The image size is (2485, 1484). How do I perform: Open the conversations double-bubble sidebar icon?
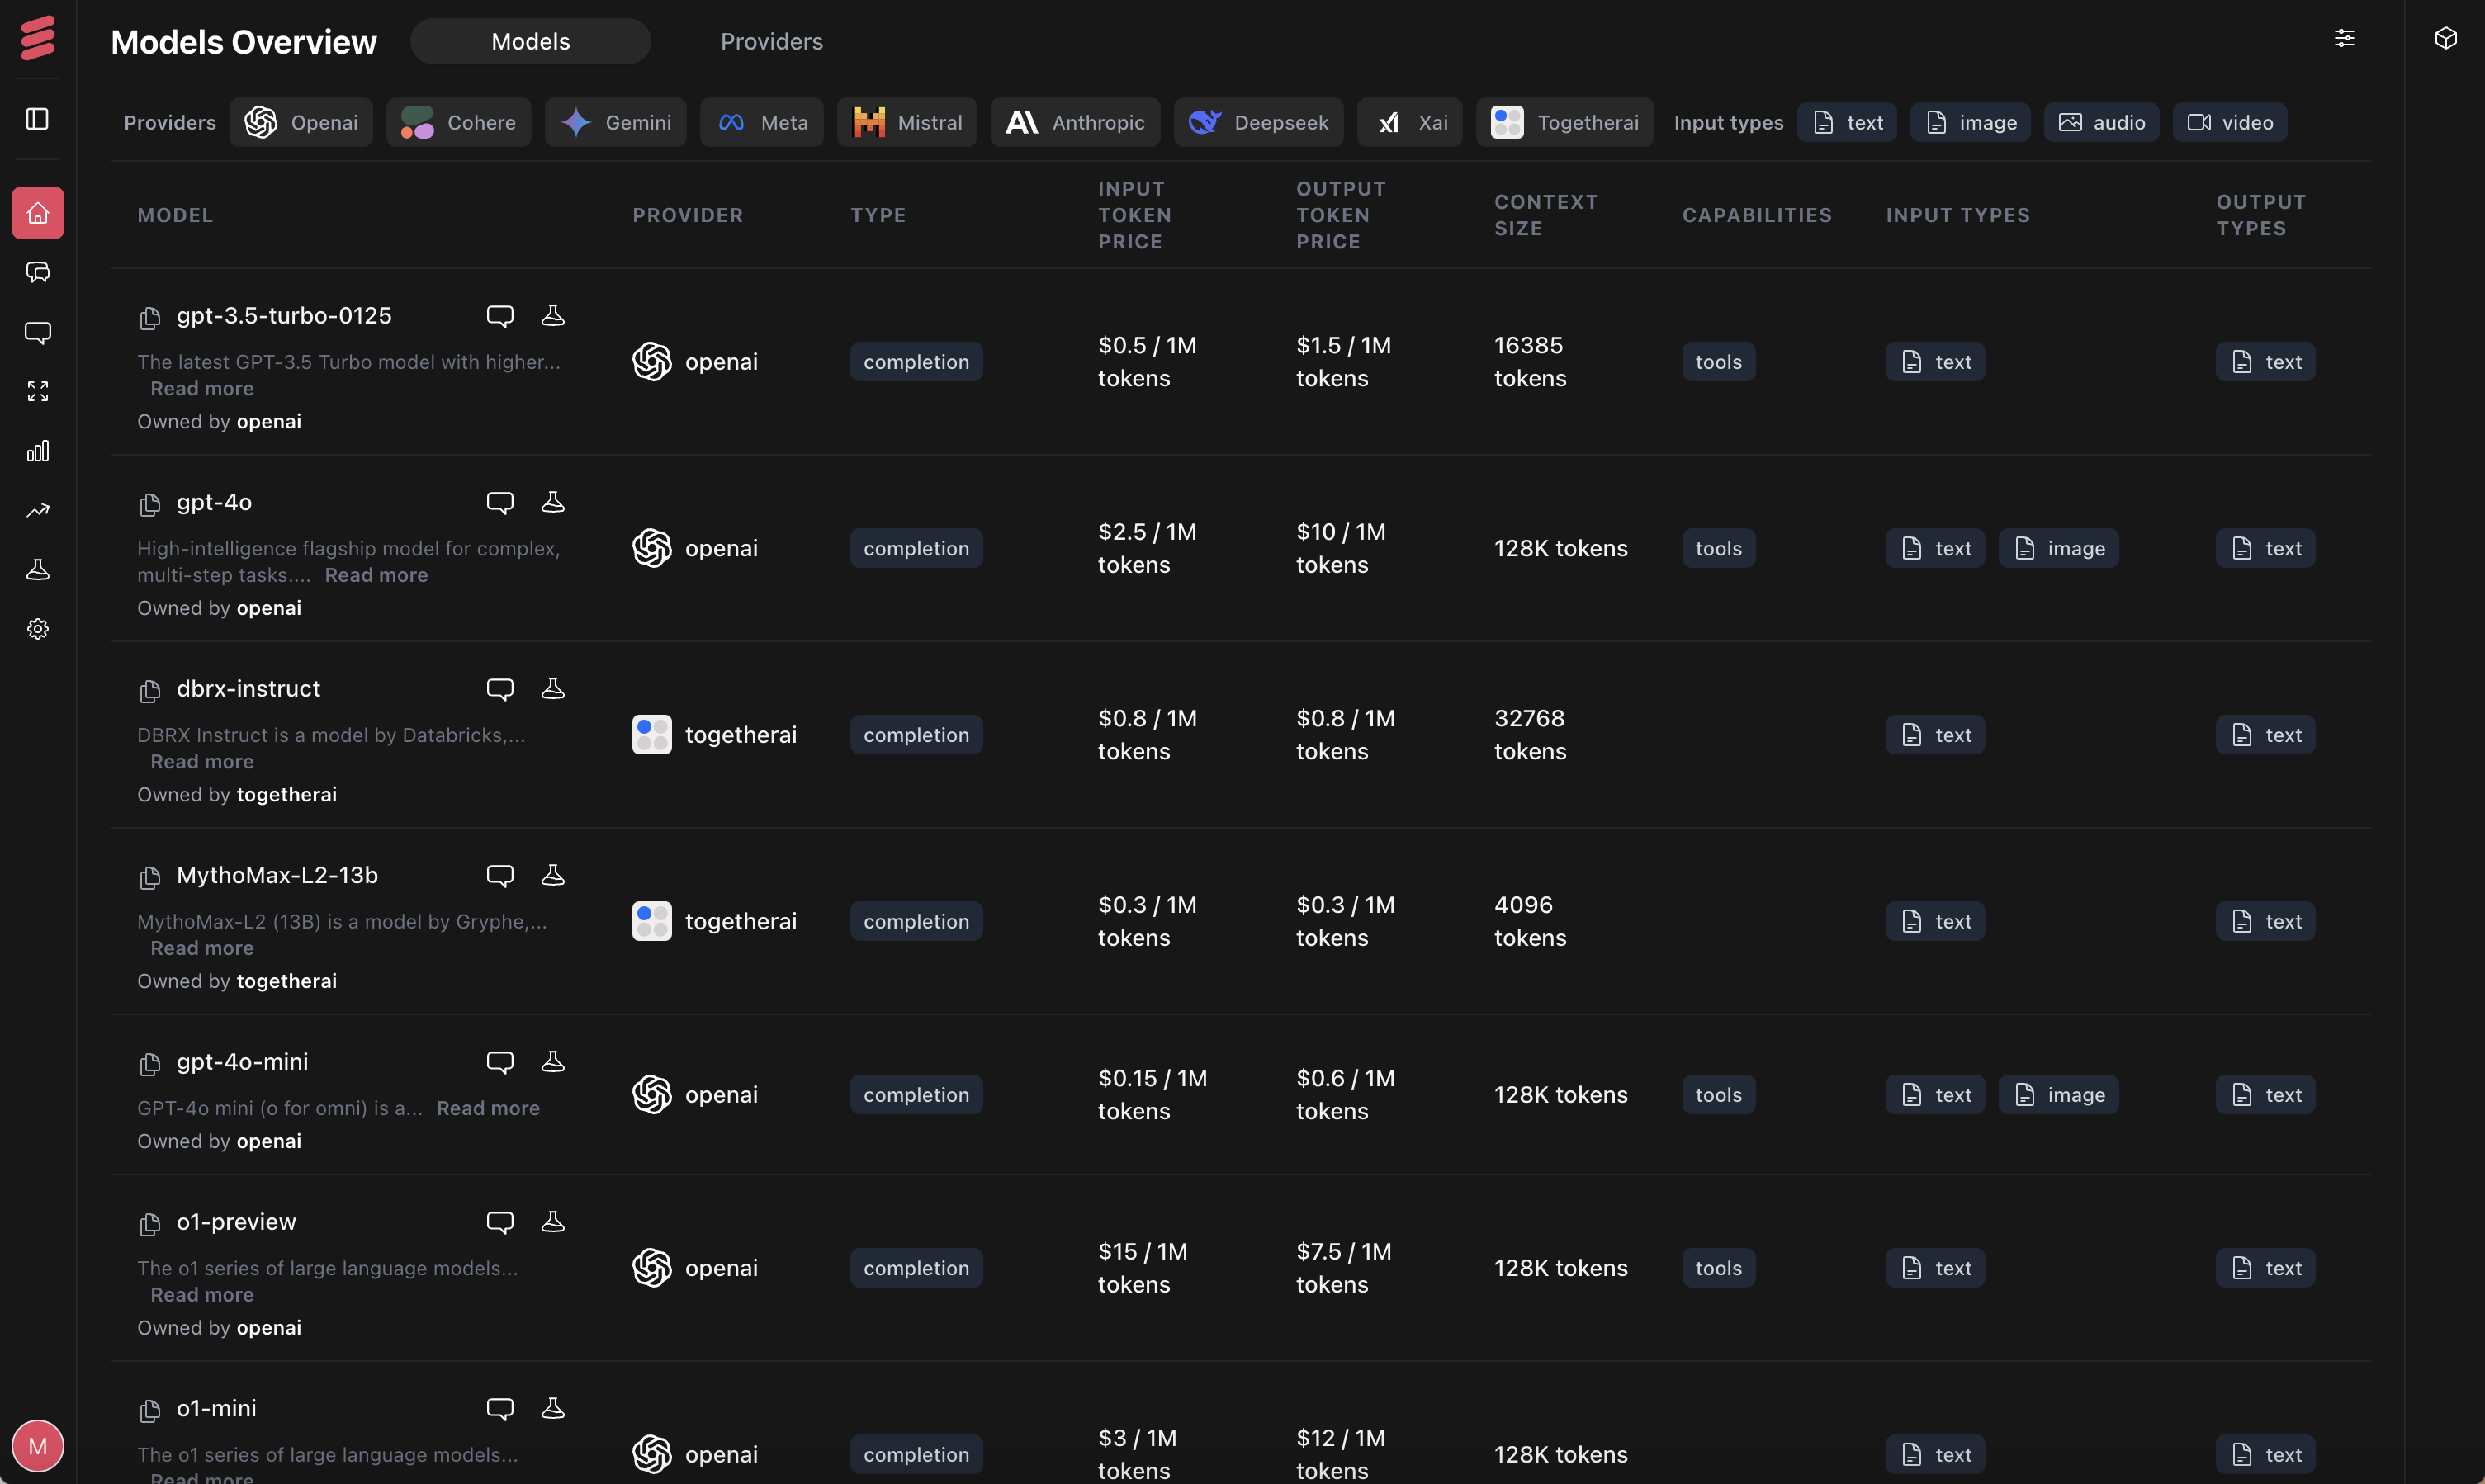click(x=38, y=272)
